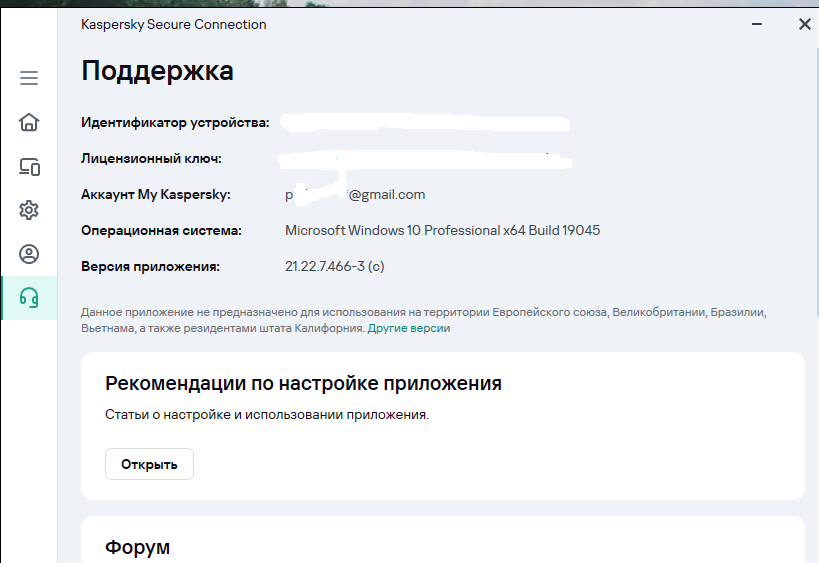Screen dimensions: 819x563
Task: Minimize the Kaspersky Secure Connection window
Action: coord(757,24)
